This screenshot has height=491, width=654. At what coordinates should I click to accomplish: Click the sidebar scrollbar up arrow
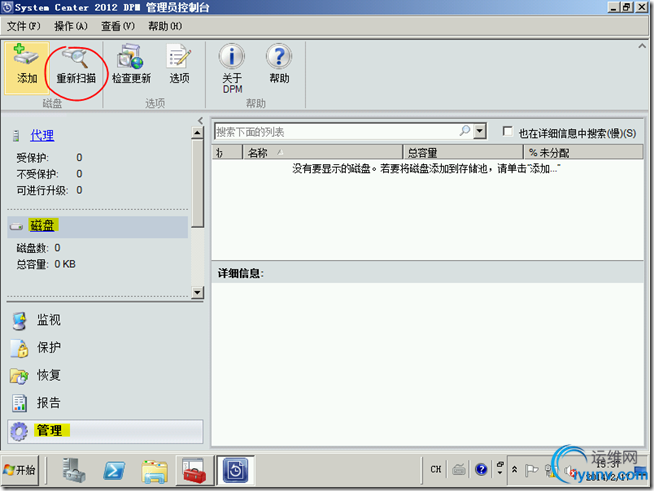[x=197, y=133]
